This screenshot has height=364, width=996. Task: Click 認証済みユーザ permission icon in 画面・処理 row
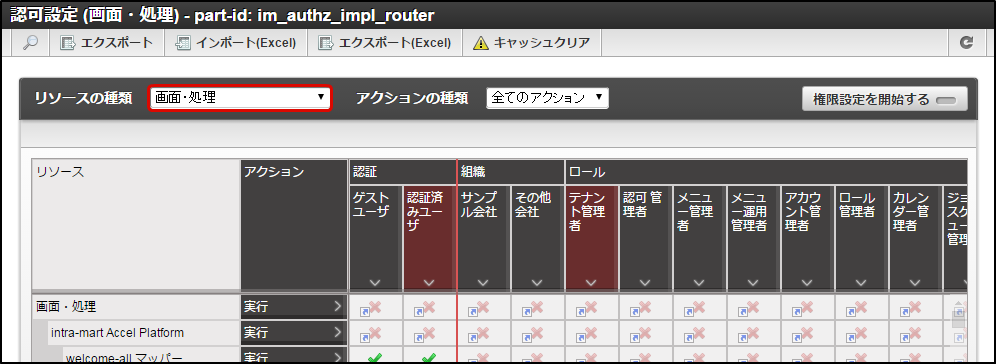pyautogui.click(x=424, y=308)
